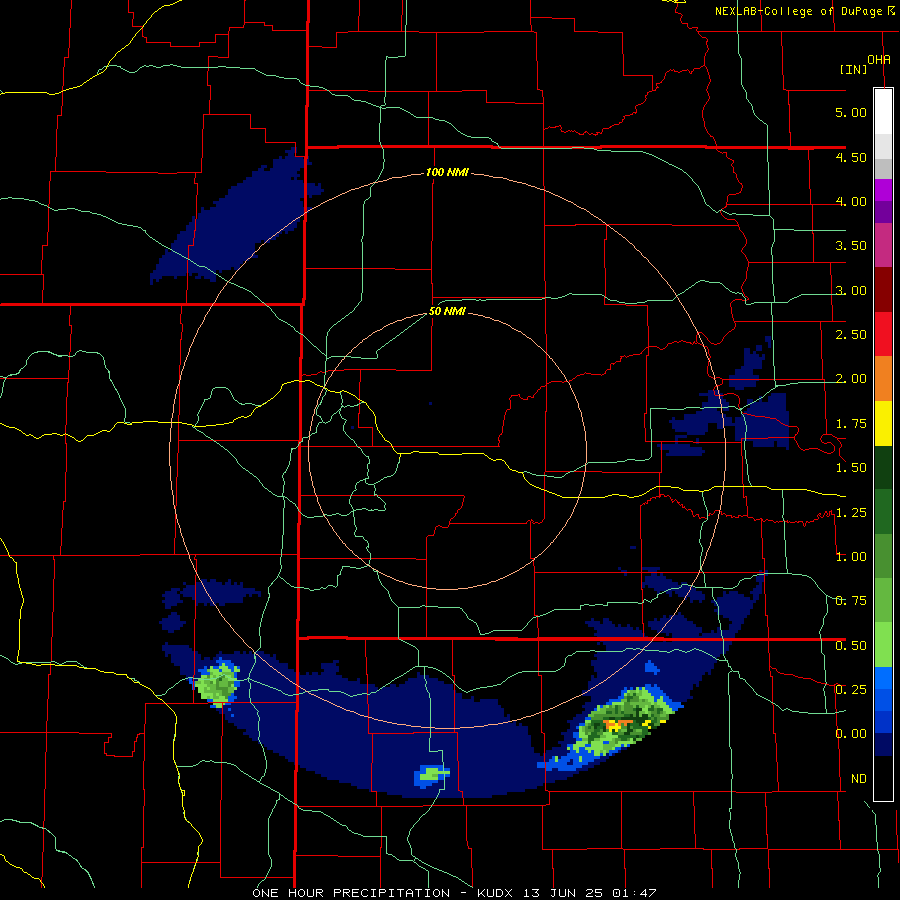Image resolution: width=900 pixels, height=900 pixels.
Task: Click the 5.00 legend value
Action: [851, 112]
